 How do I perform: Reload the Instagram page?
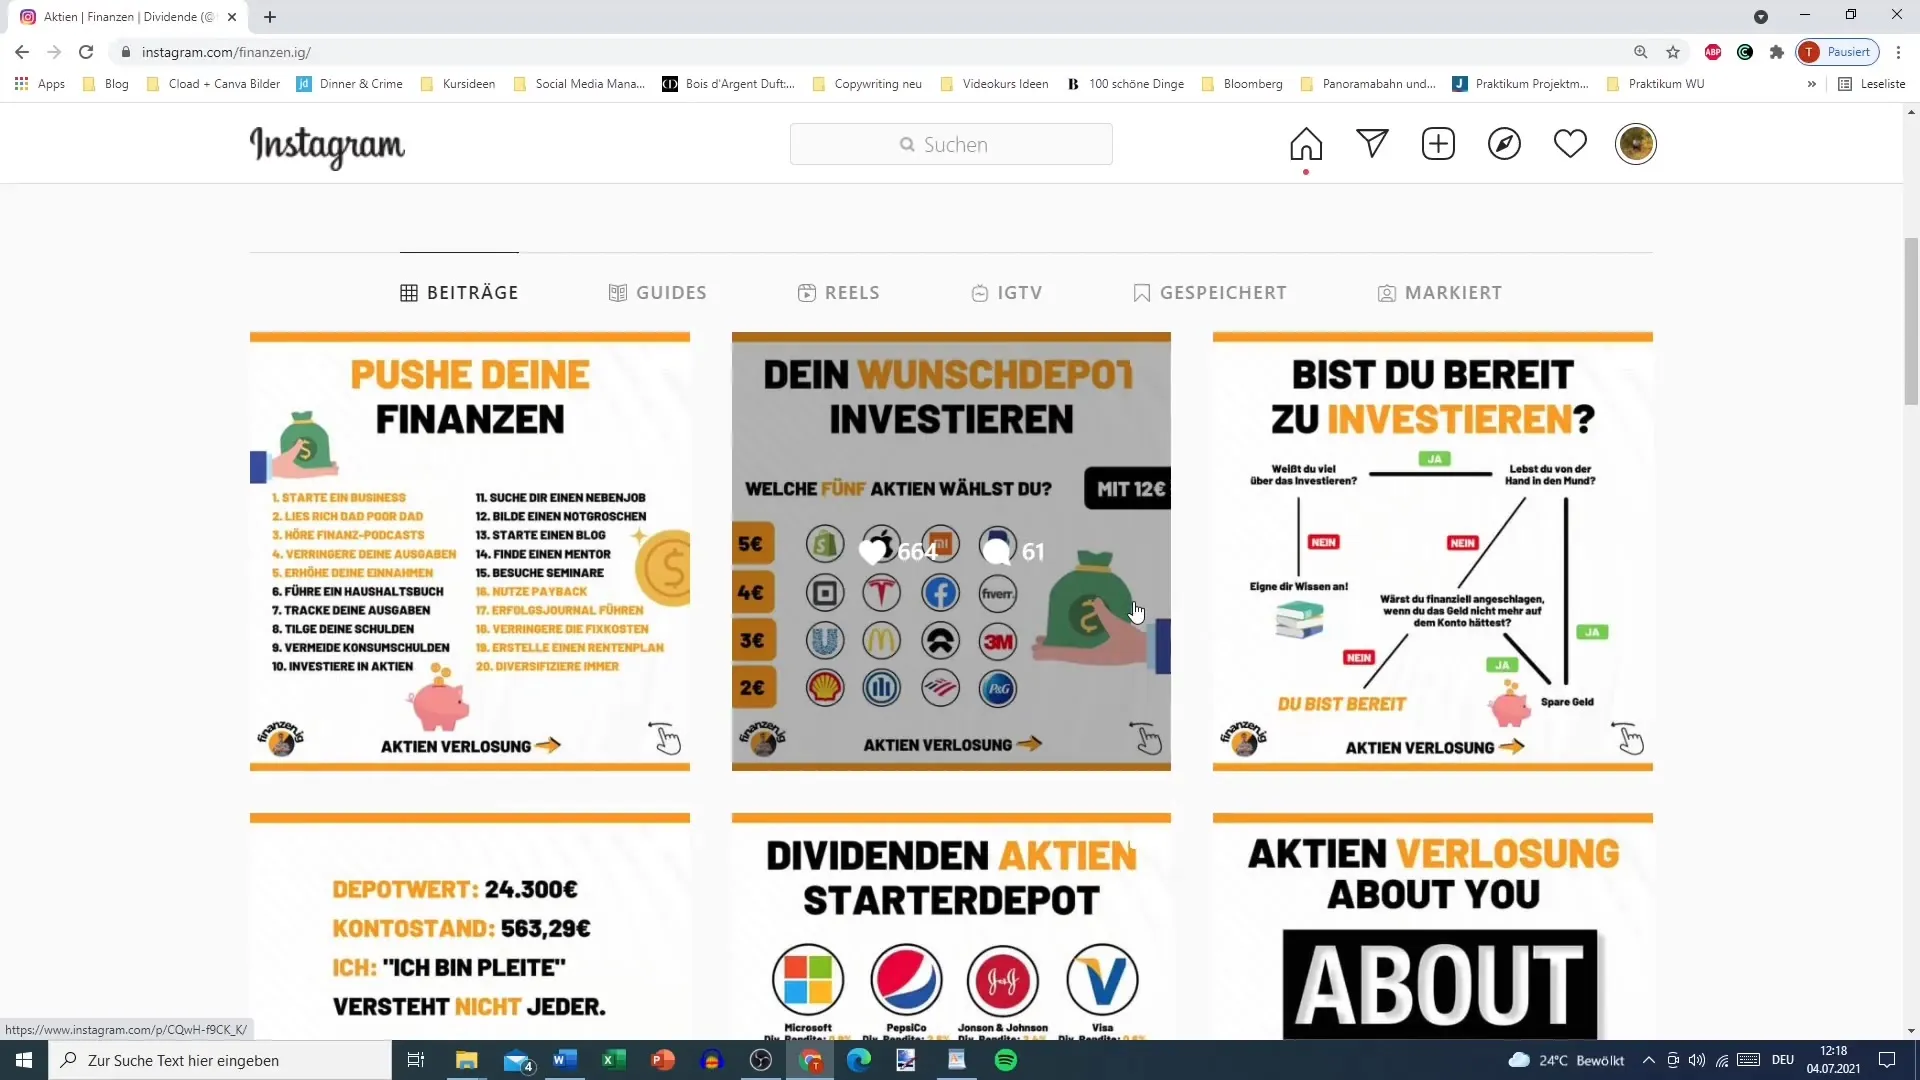(x=86, y=52)
